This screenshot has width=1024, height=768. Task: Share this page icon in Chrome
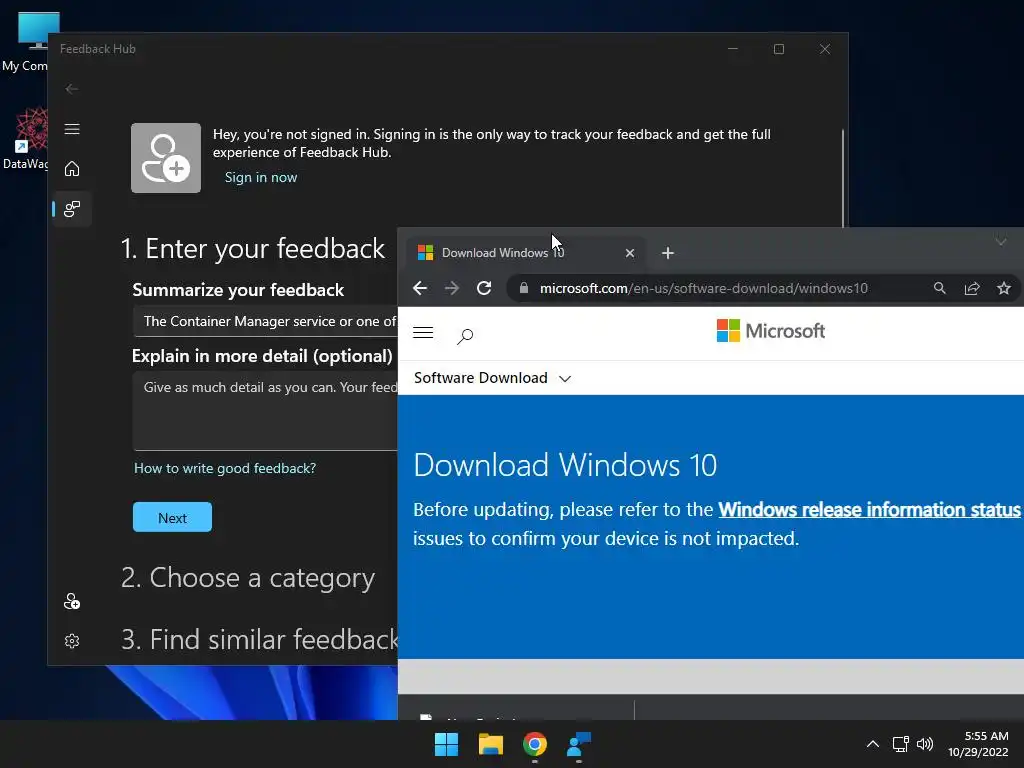point(972,288)
